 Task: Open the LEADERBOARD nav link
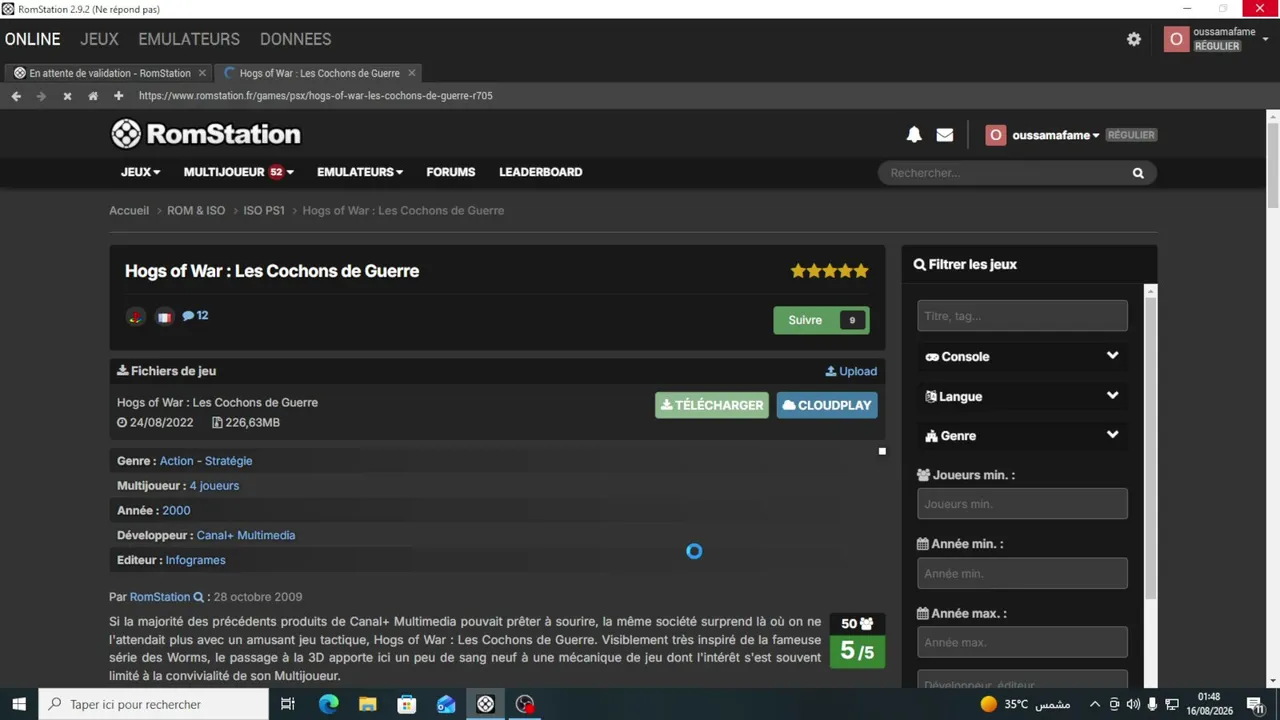541,172
